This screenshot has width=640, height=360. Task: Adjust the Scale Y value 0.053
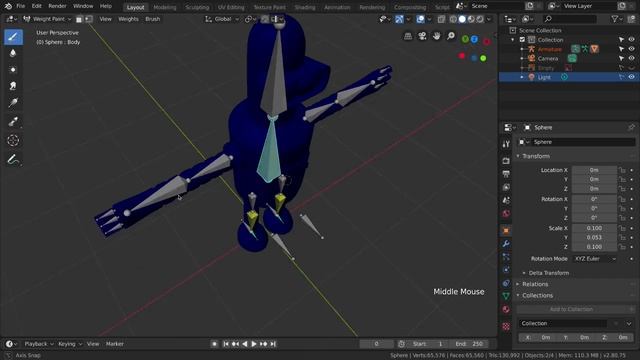coord(594,238)
